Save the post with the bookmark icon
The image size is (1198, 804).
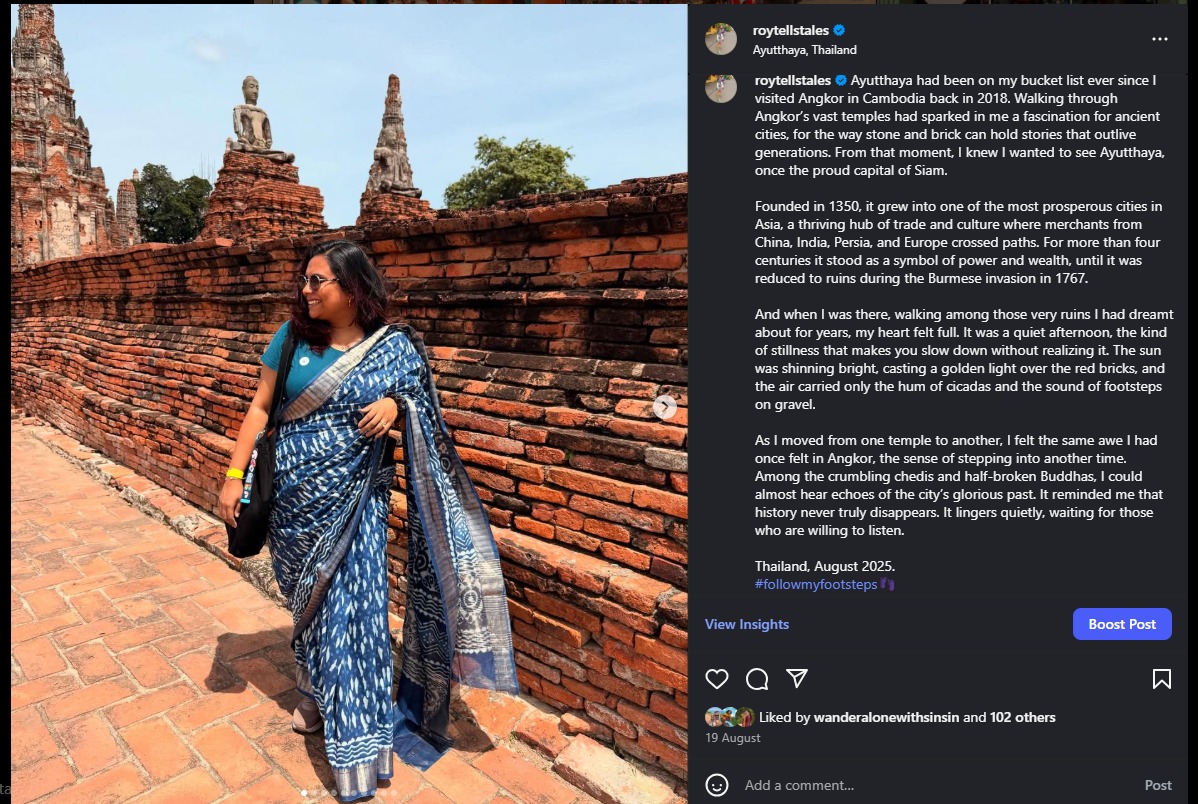1161,679
